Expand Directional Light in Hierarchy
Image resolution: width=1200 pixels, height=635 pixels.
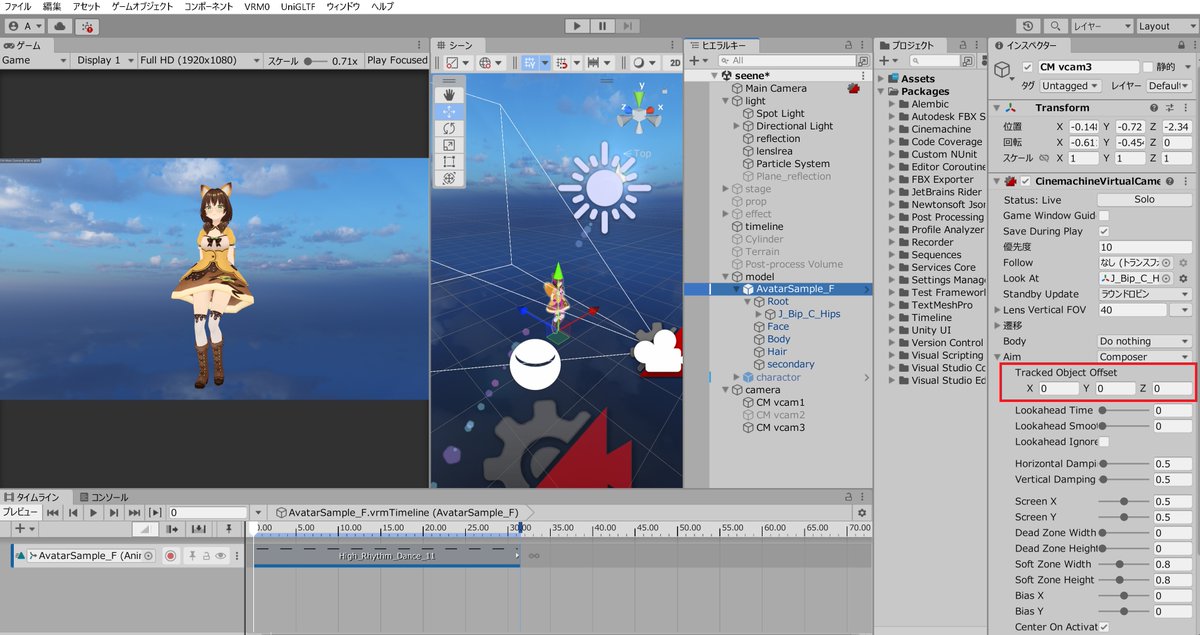[x=736, y=126]
